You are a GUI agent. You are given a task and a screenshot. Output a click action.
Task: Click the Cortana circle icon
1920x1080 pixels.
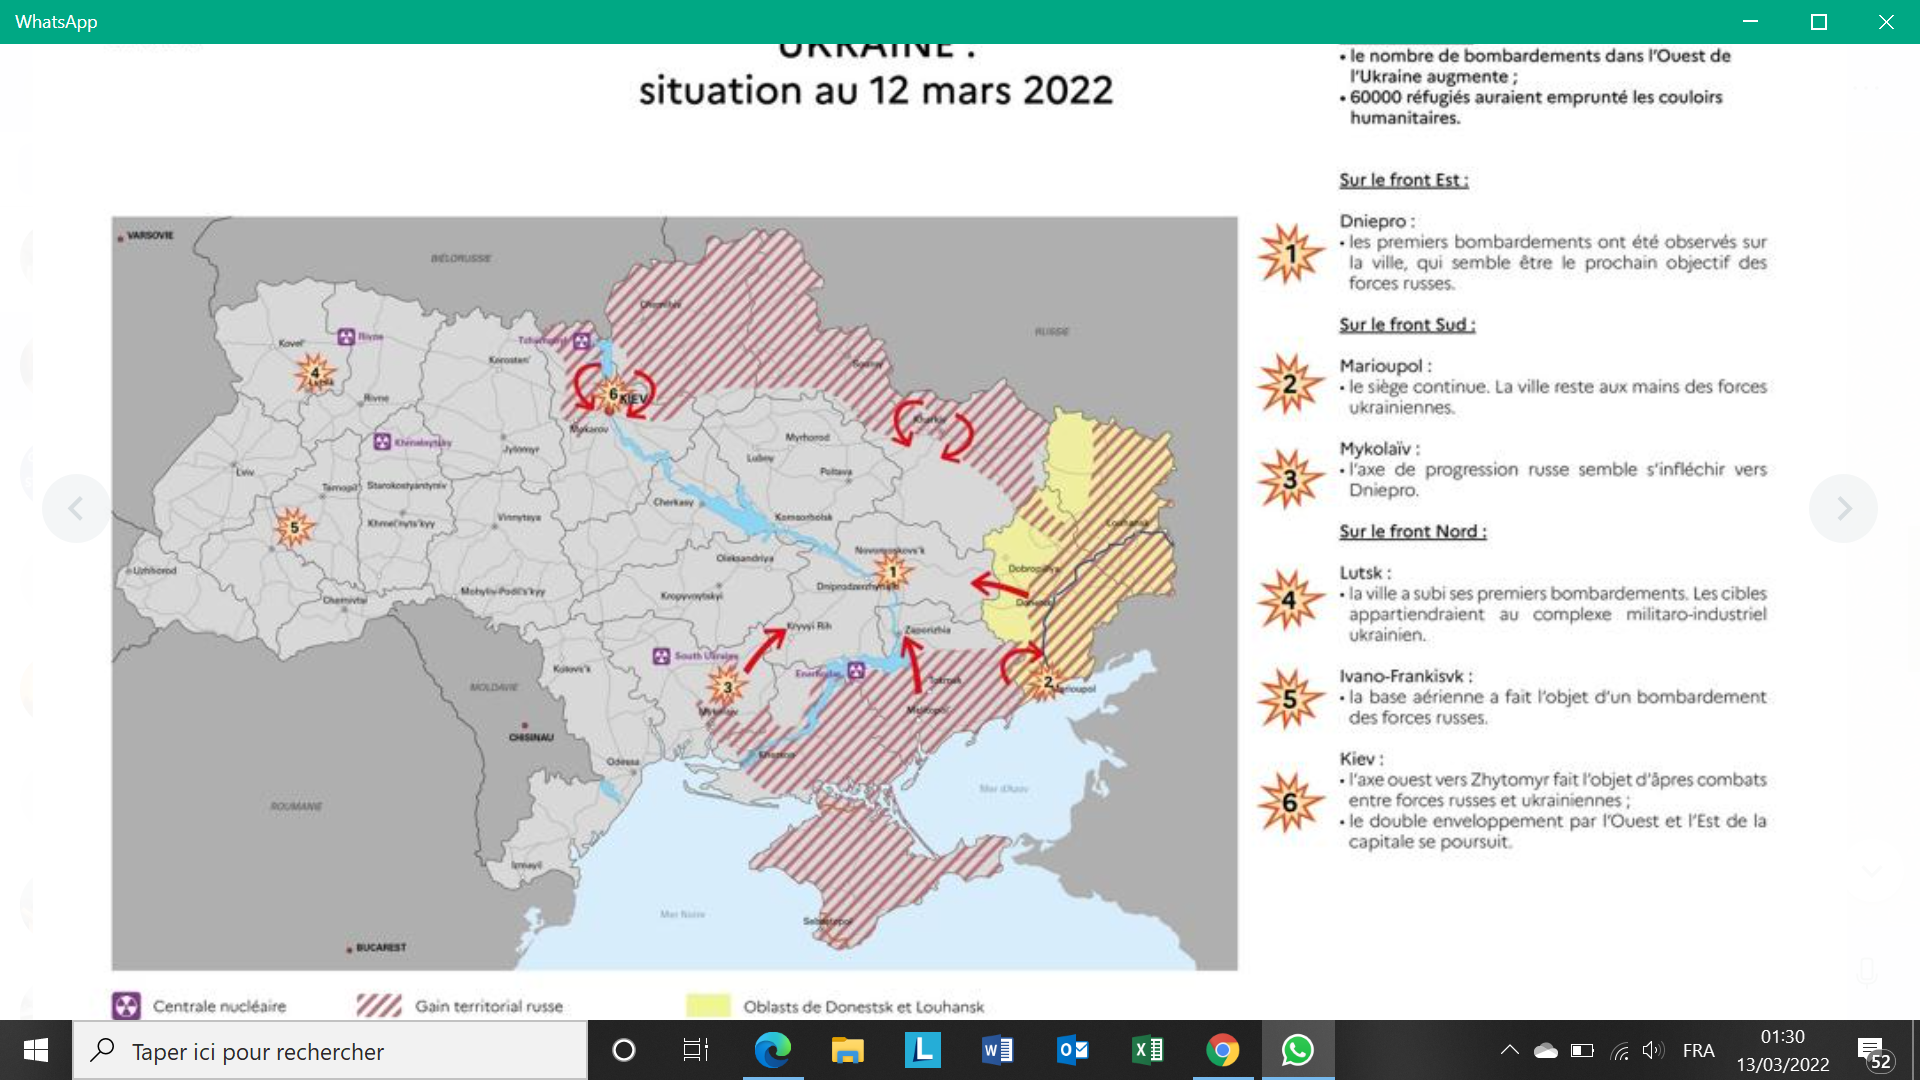624,1050
